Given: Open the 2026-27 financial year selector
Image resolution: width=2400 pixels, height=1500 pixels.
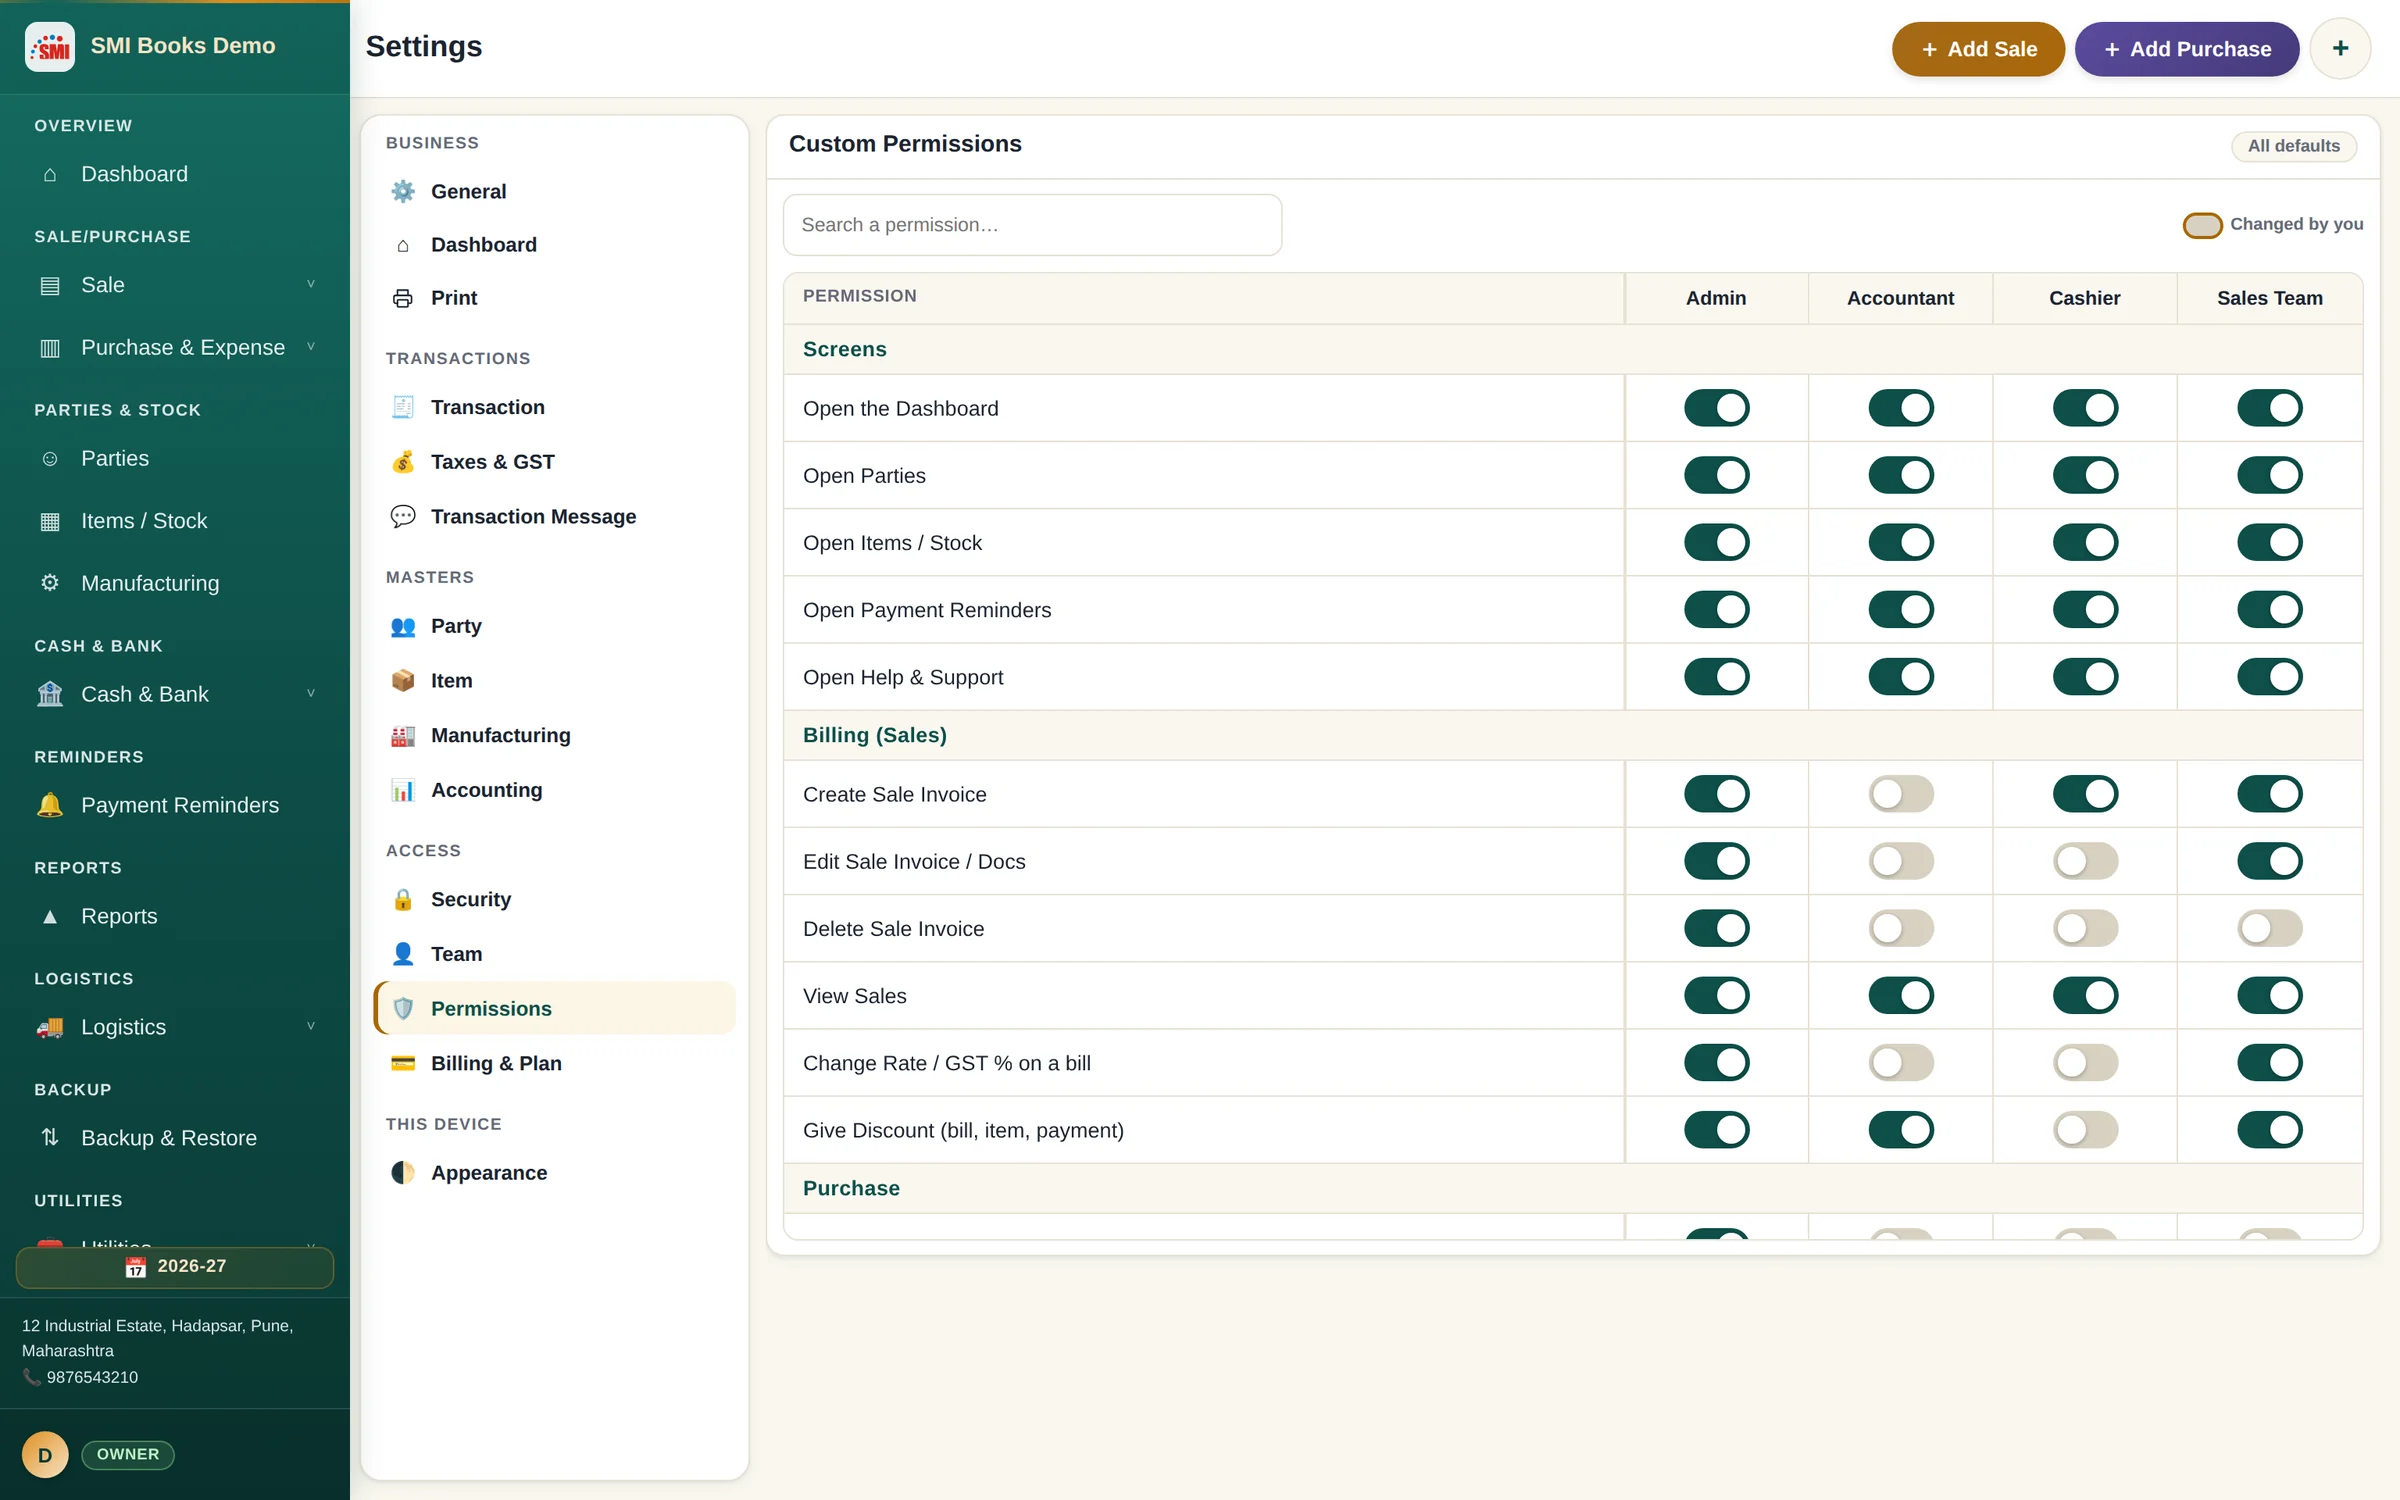Looking at the screenshot, I should pyautogui.click(x=175, y=1267).
